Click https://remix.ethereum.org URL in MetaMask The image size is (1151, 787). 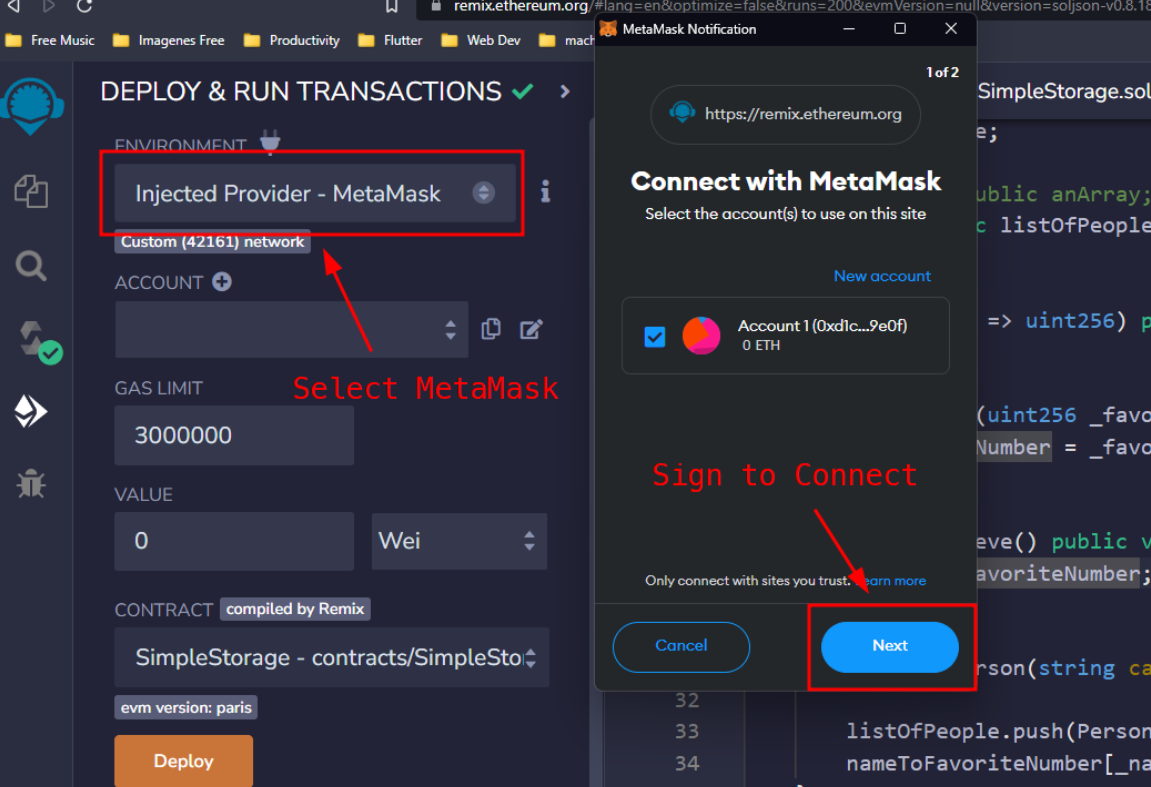point(803,114)
